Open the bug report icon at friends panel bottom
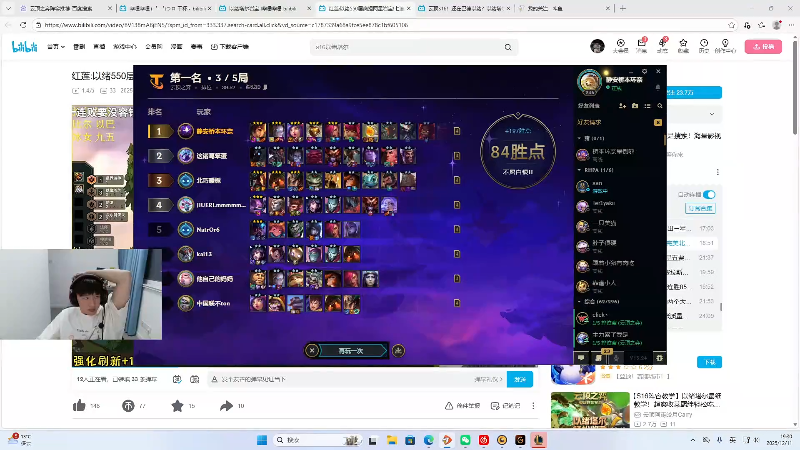800x450 pixels. point(659,358)
